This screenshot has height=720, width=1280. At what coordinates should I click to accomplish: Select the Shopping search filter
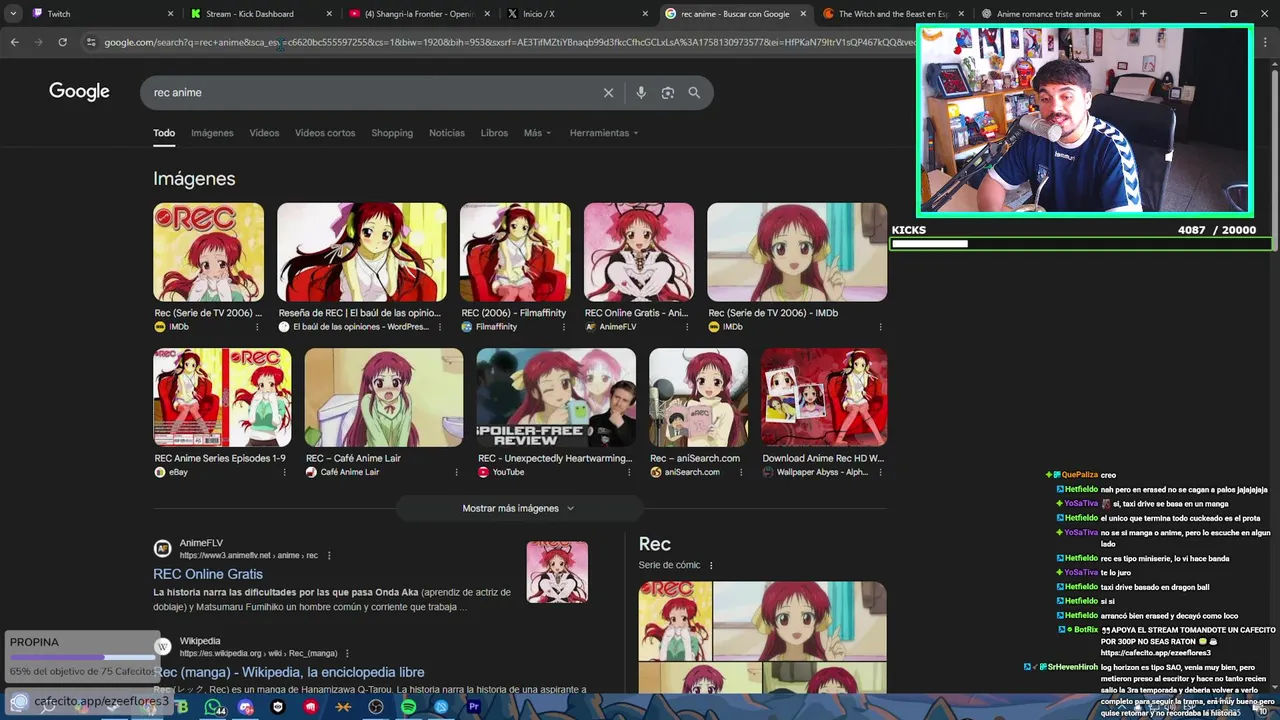(392, 133)
